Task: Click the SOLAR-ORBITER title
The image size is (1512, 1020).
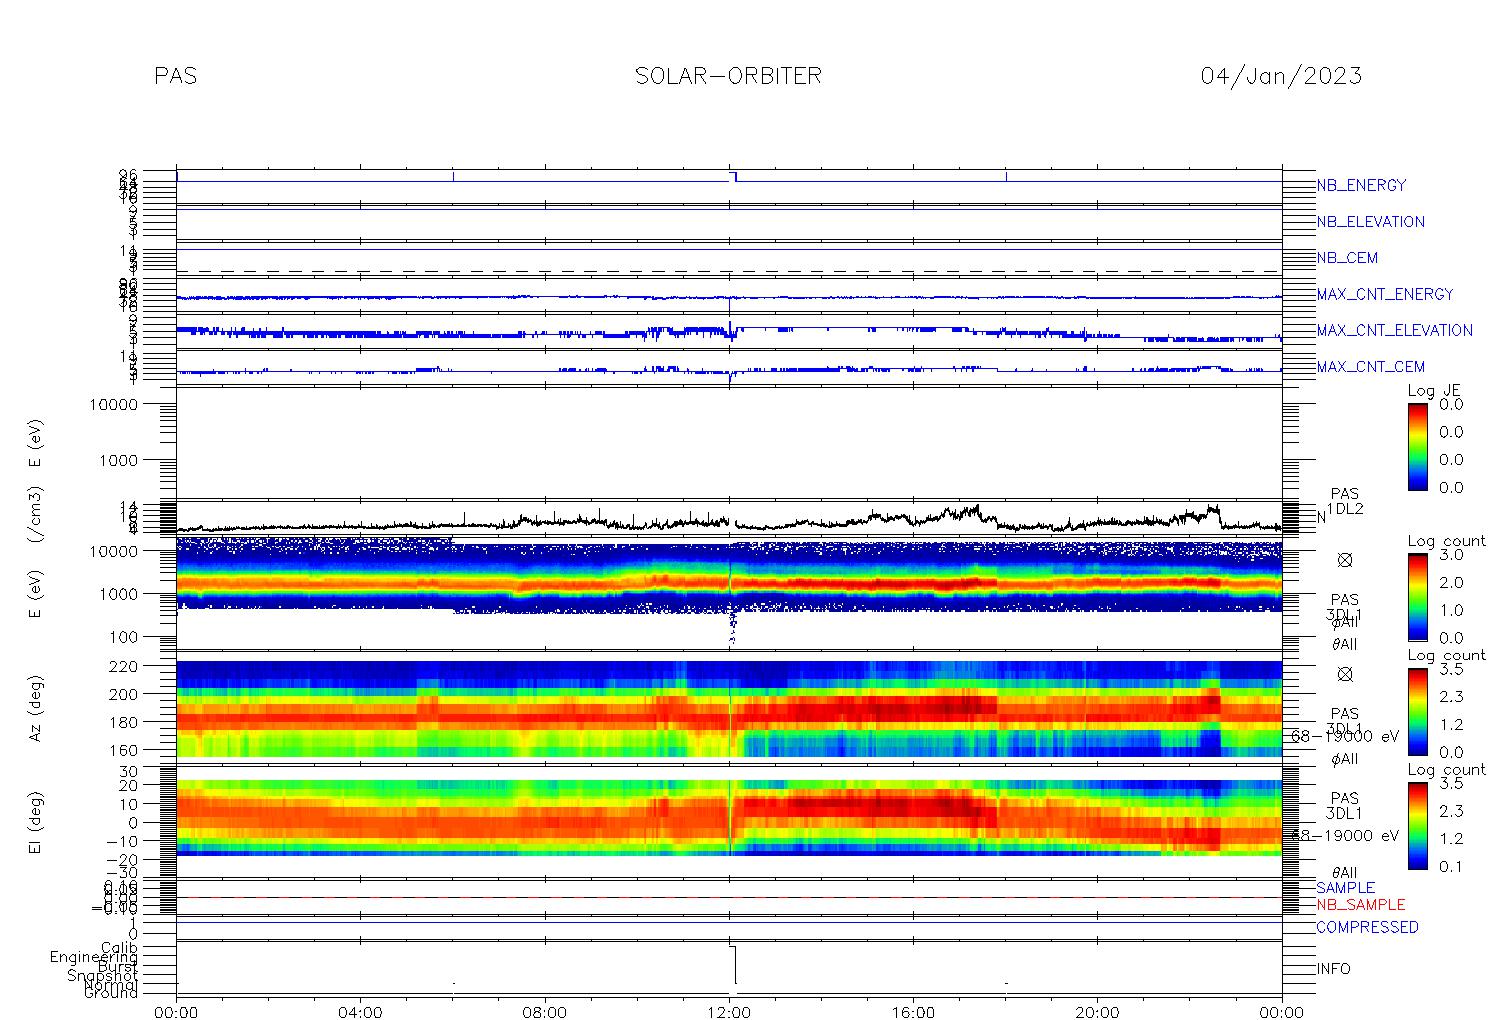Action: click(x=728, y=76)
